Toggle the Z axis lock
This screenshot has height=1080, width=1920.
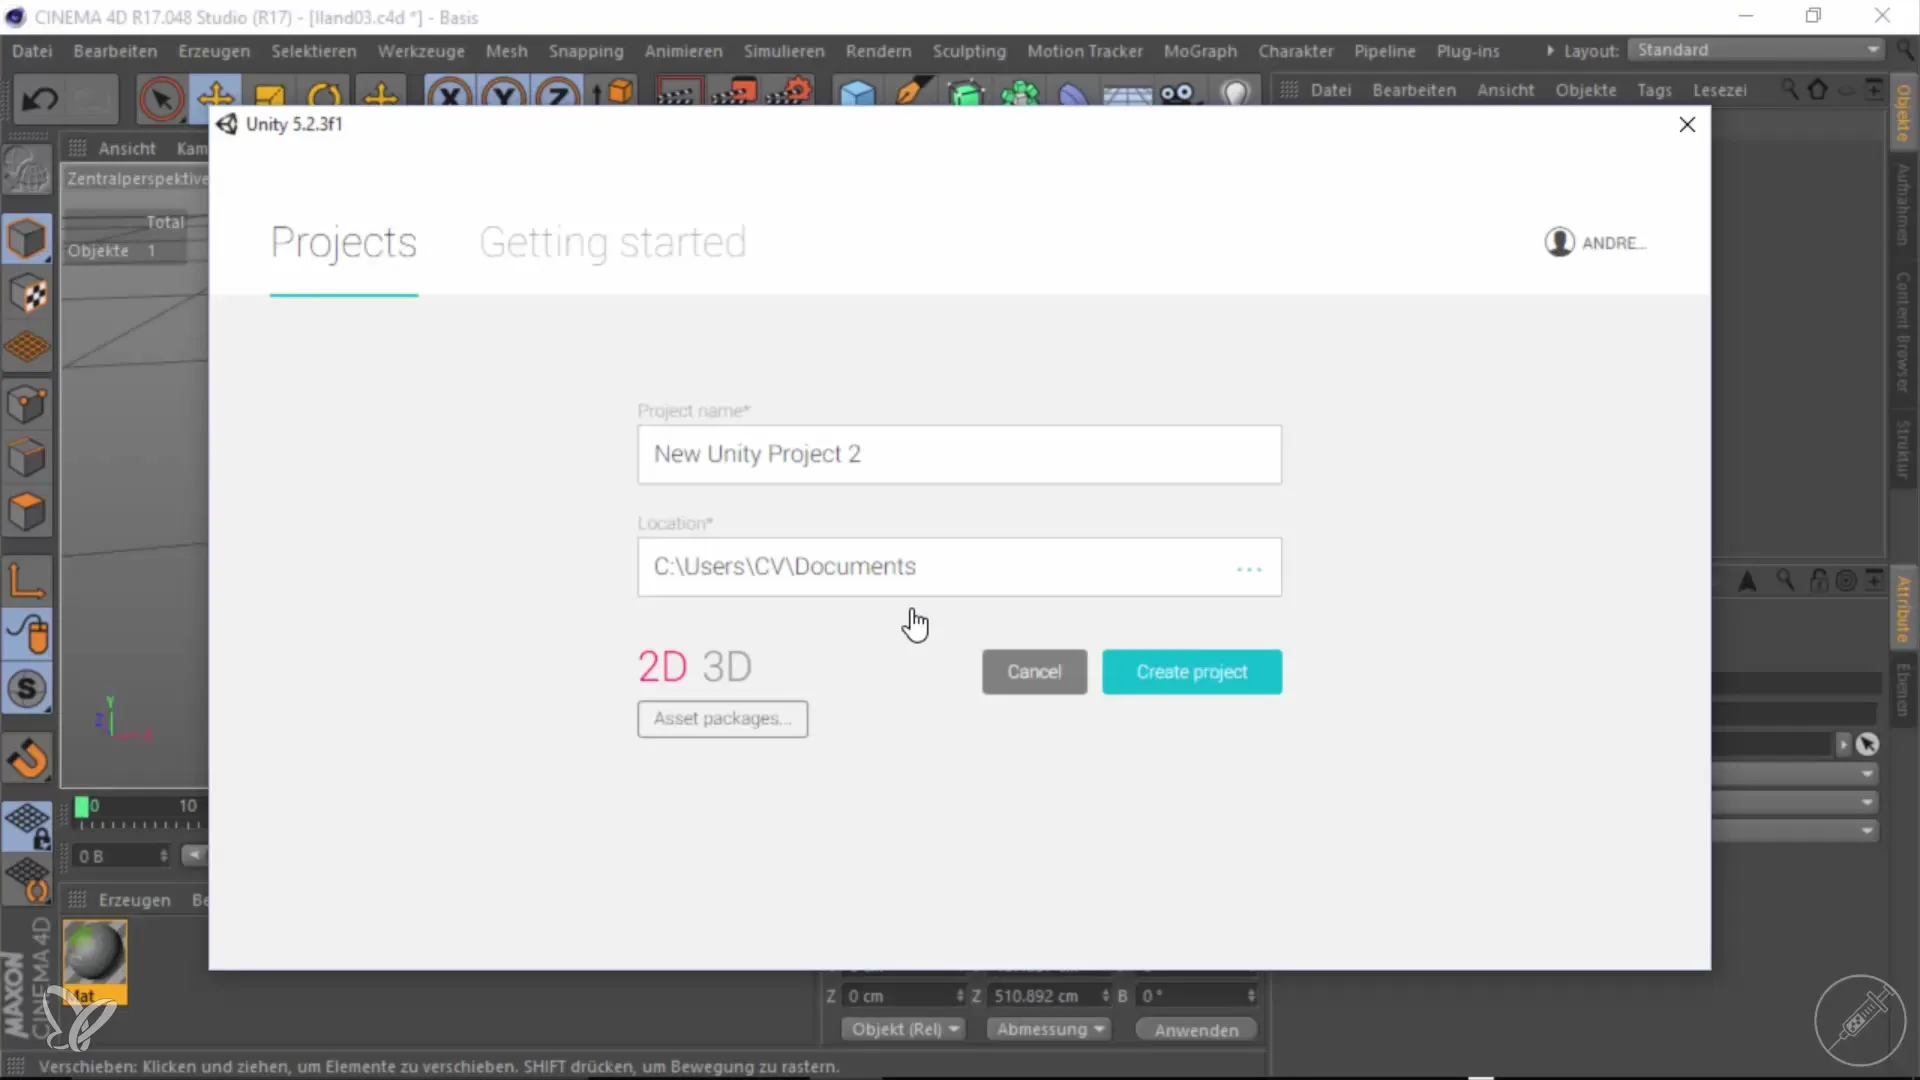tap(558, 96)
